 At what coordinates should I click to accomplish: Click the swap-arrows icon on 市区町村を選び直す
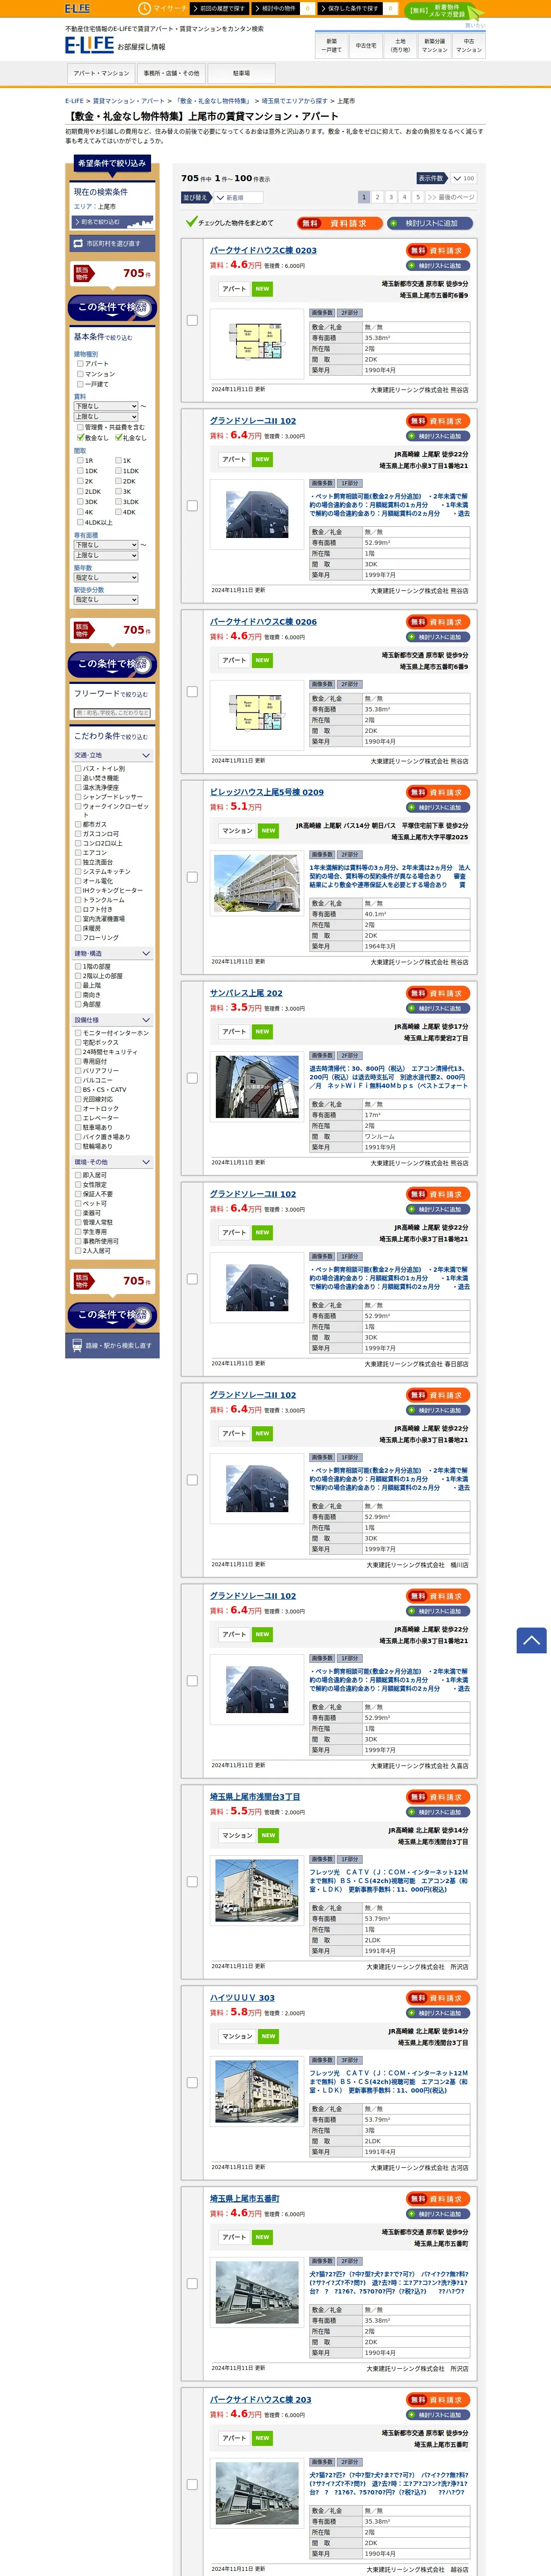pos(78,243)
